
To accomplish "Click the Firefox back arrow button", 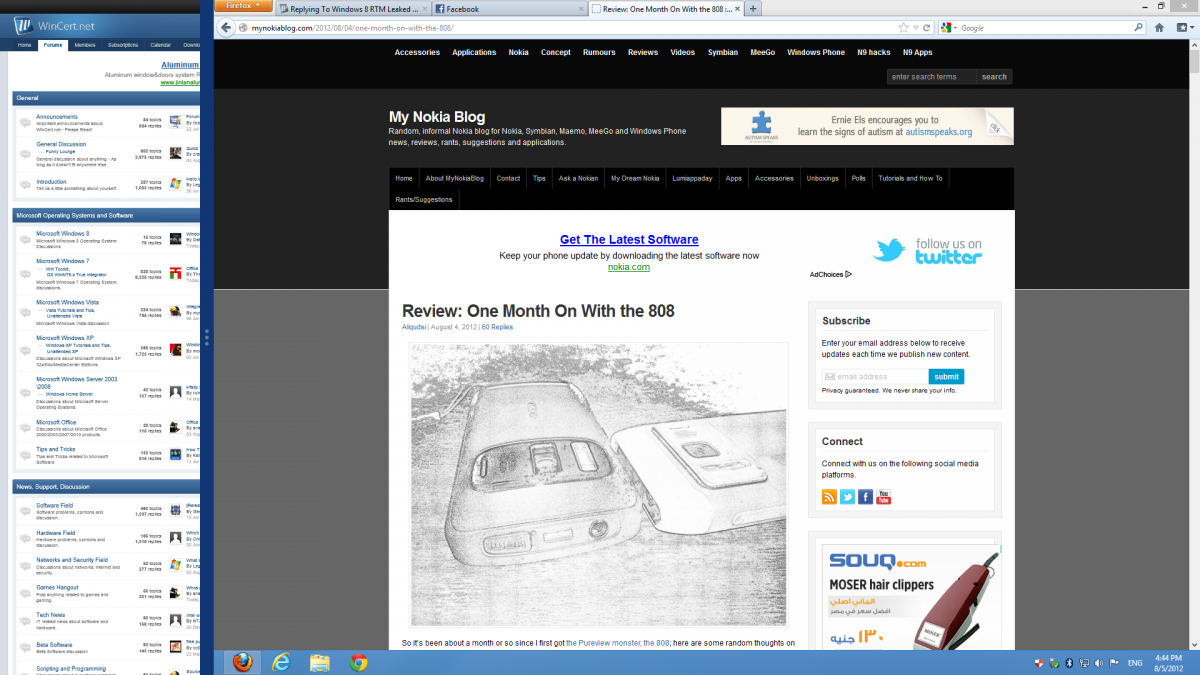I will [x=227, y=28].
